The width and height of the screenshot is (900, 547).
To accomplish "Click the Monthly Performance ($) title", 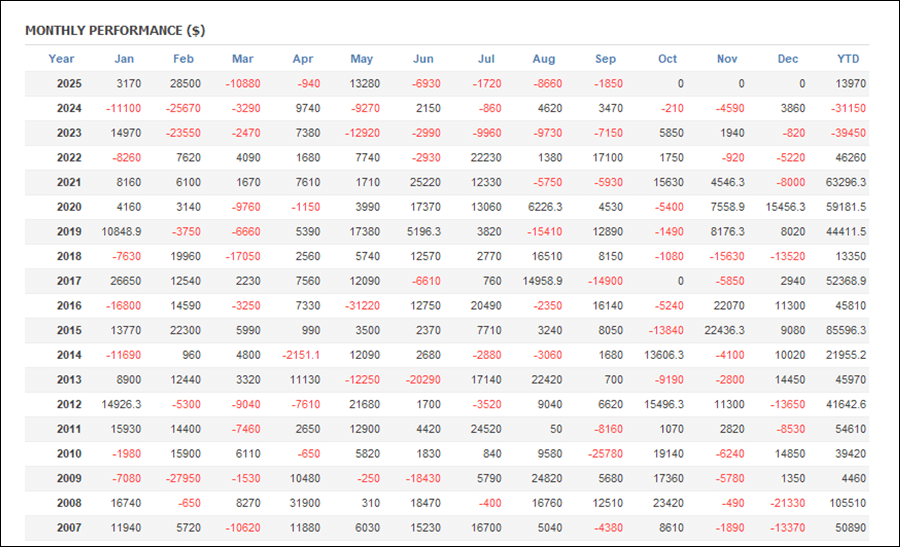I will (x=115, y=30).
